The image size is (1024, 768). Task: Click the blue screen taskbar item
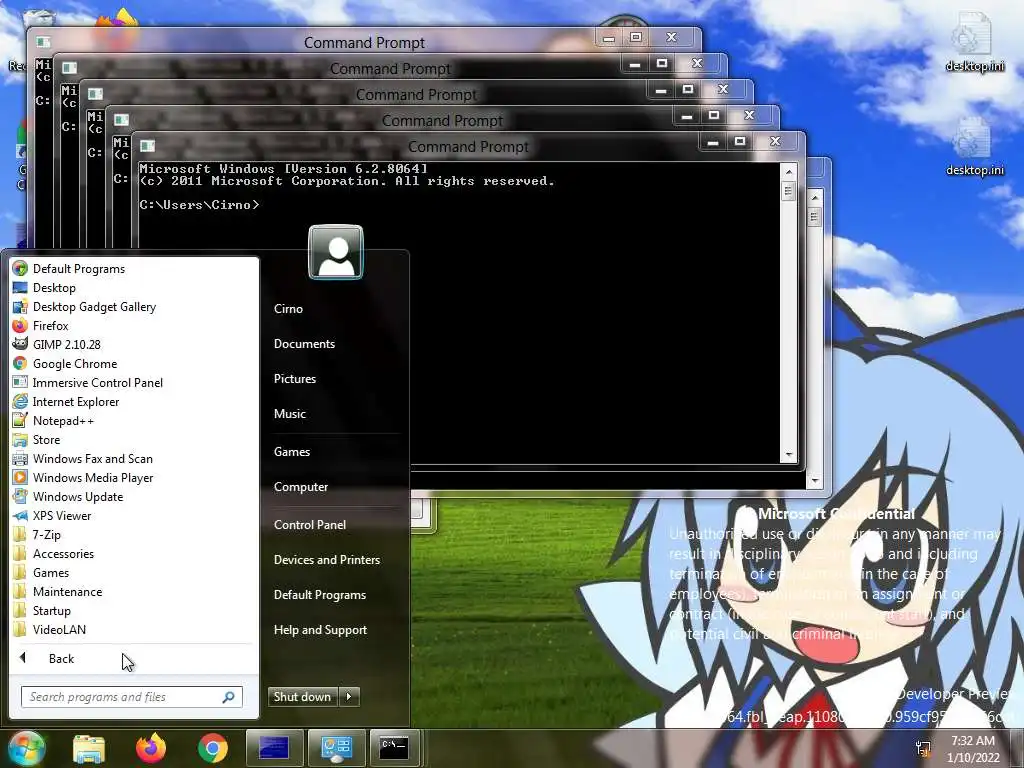(x=274, y=748)
